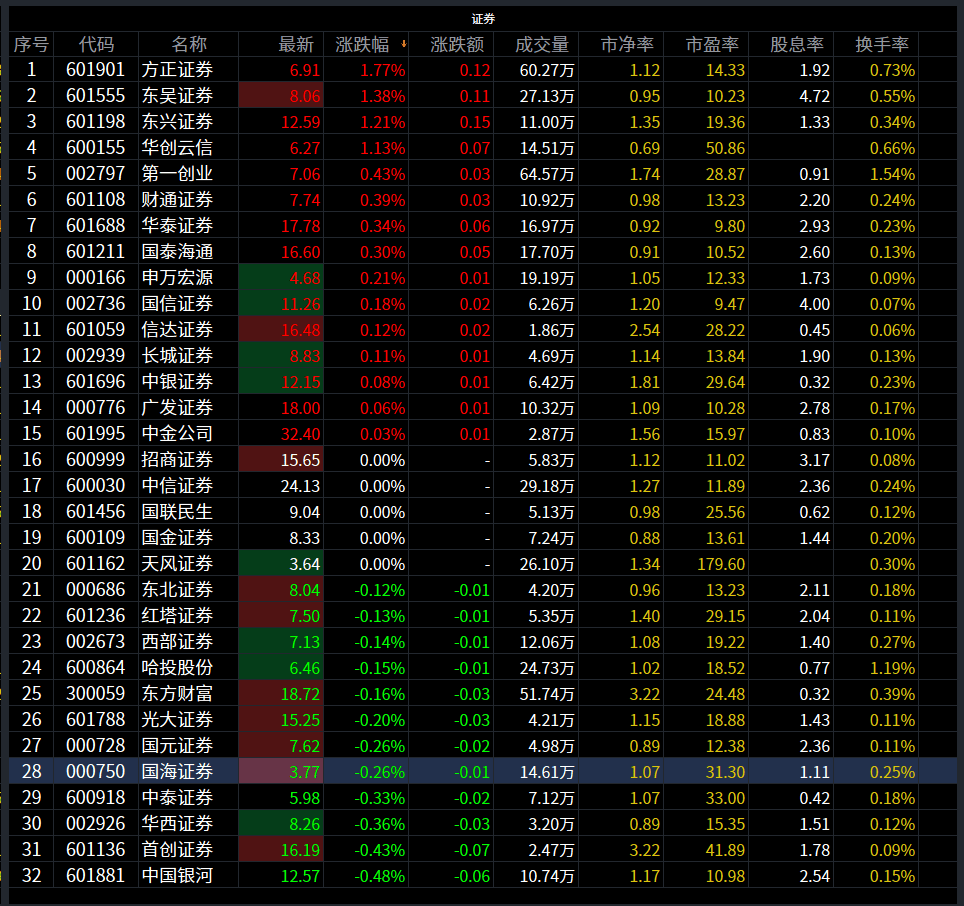Click the 市盈率 column header
Image resolution: width=964 pixels, height=906 pixels.
[711, 44]
